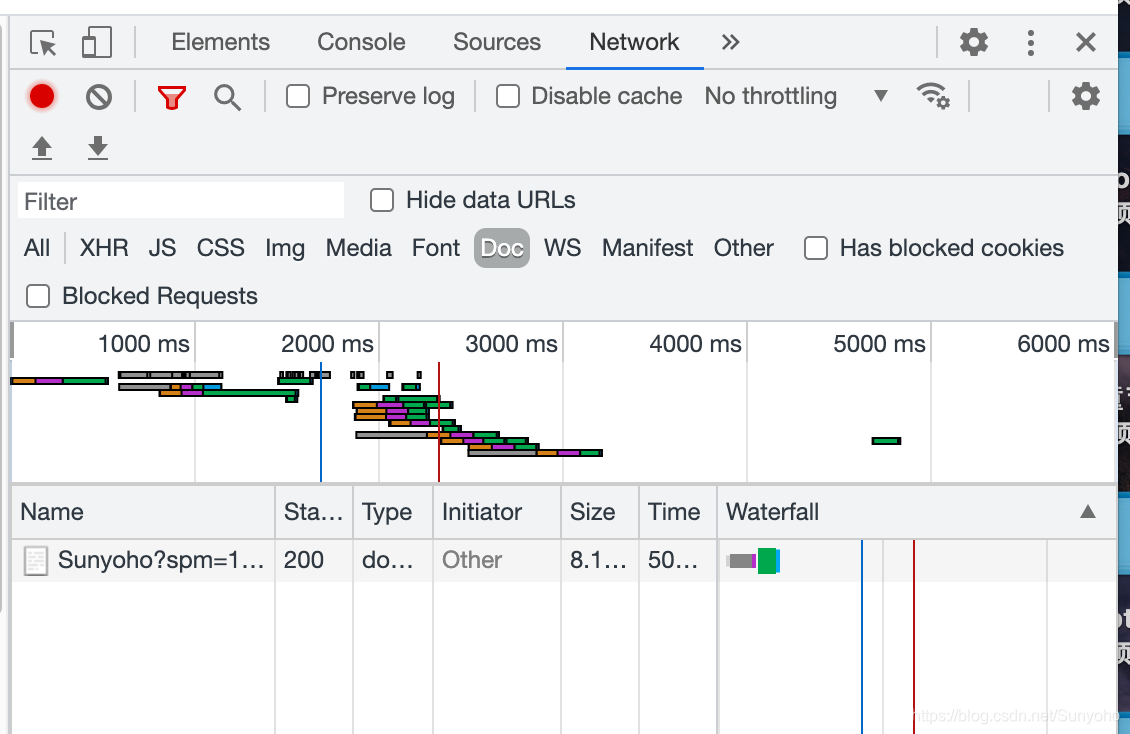This screenshot has width=1130, height=734.
Task: Open the three-dot customize DevTools menu
Action: (1031, 42)
